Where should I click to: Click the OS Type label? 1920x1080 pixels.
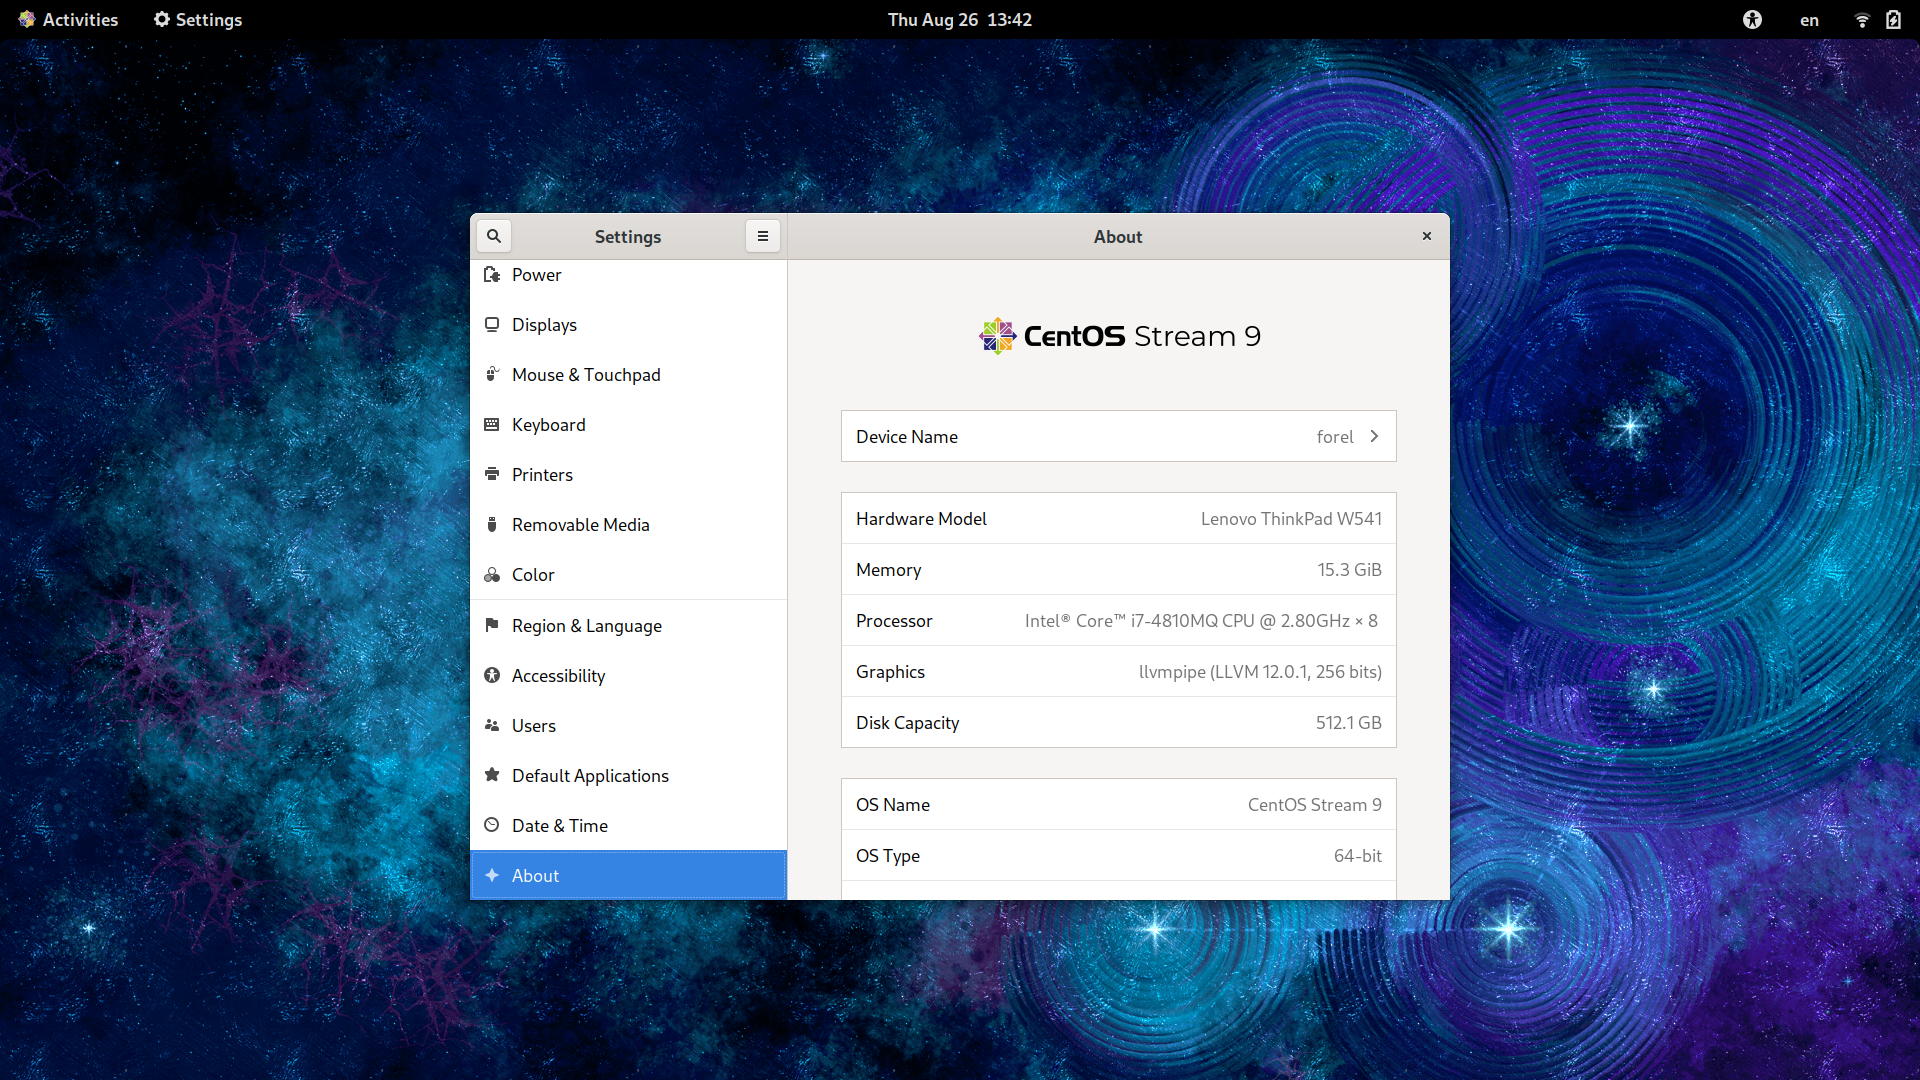(x=887, y=856)
